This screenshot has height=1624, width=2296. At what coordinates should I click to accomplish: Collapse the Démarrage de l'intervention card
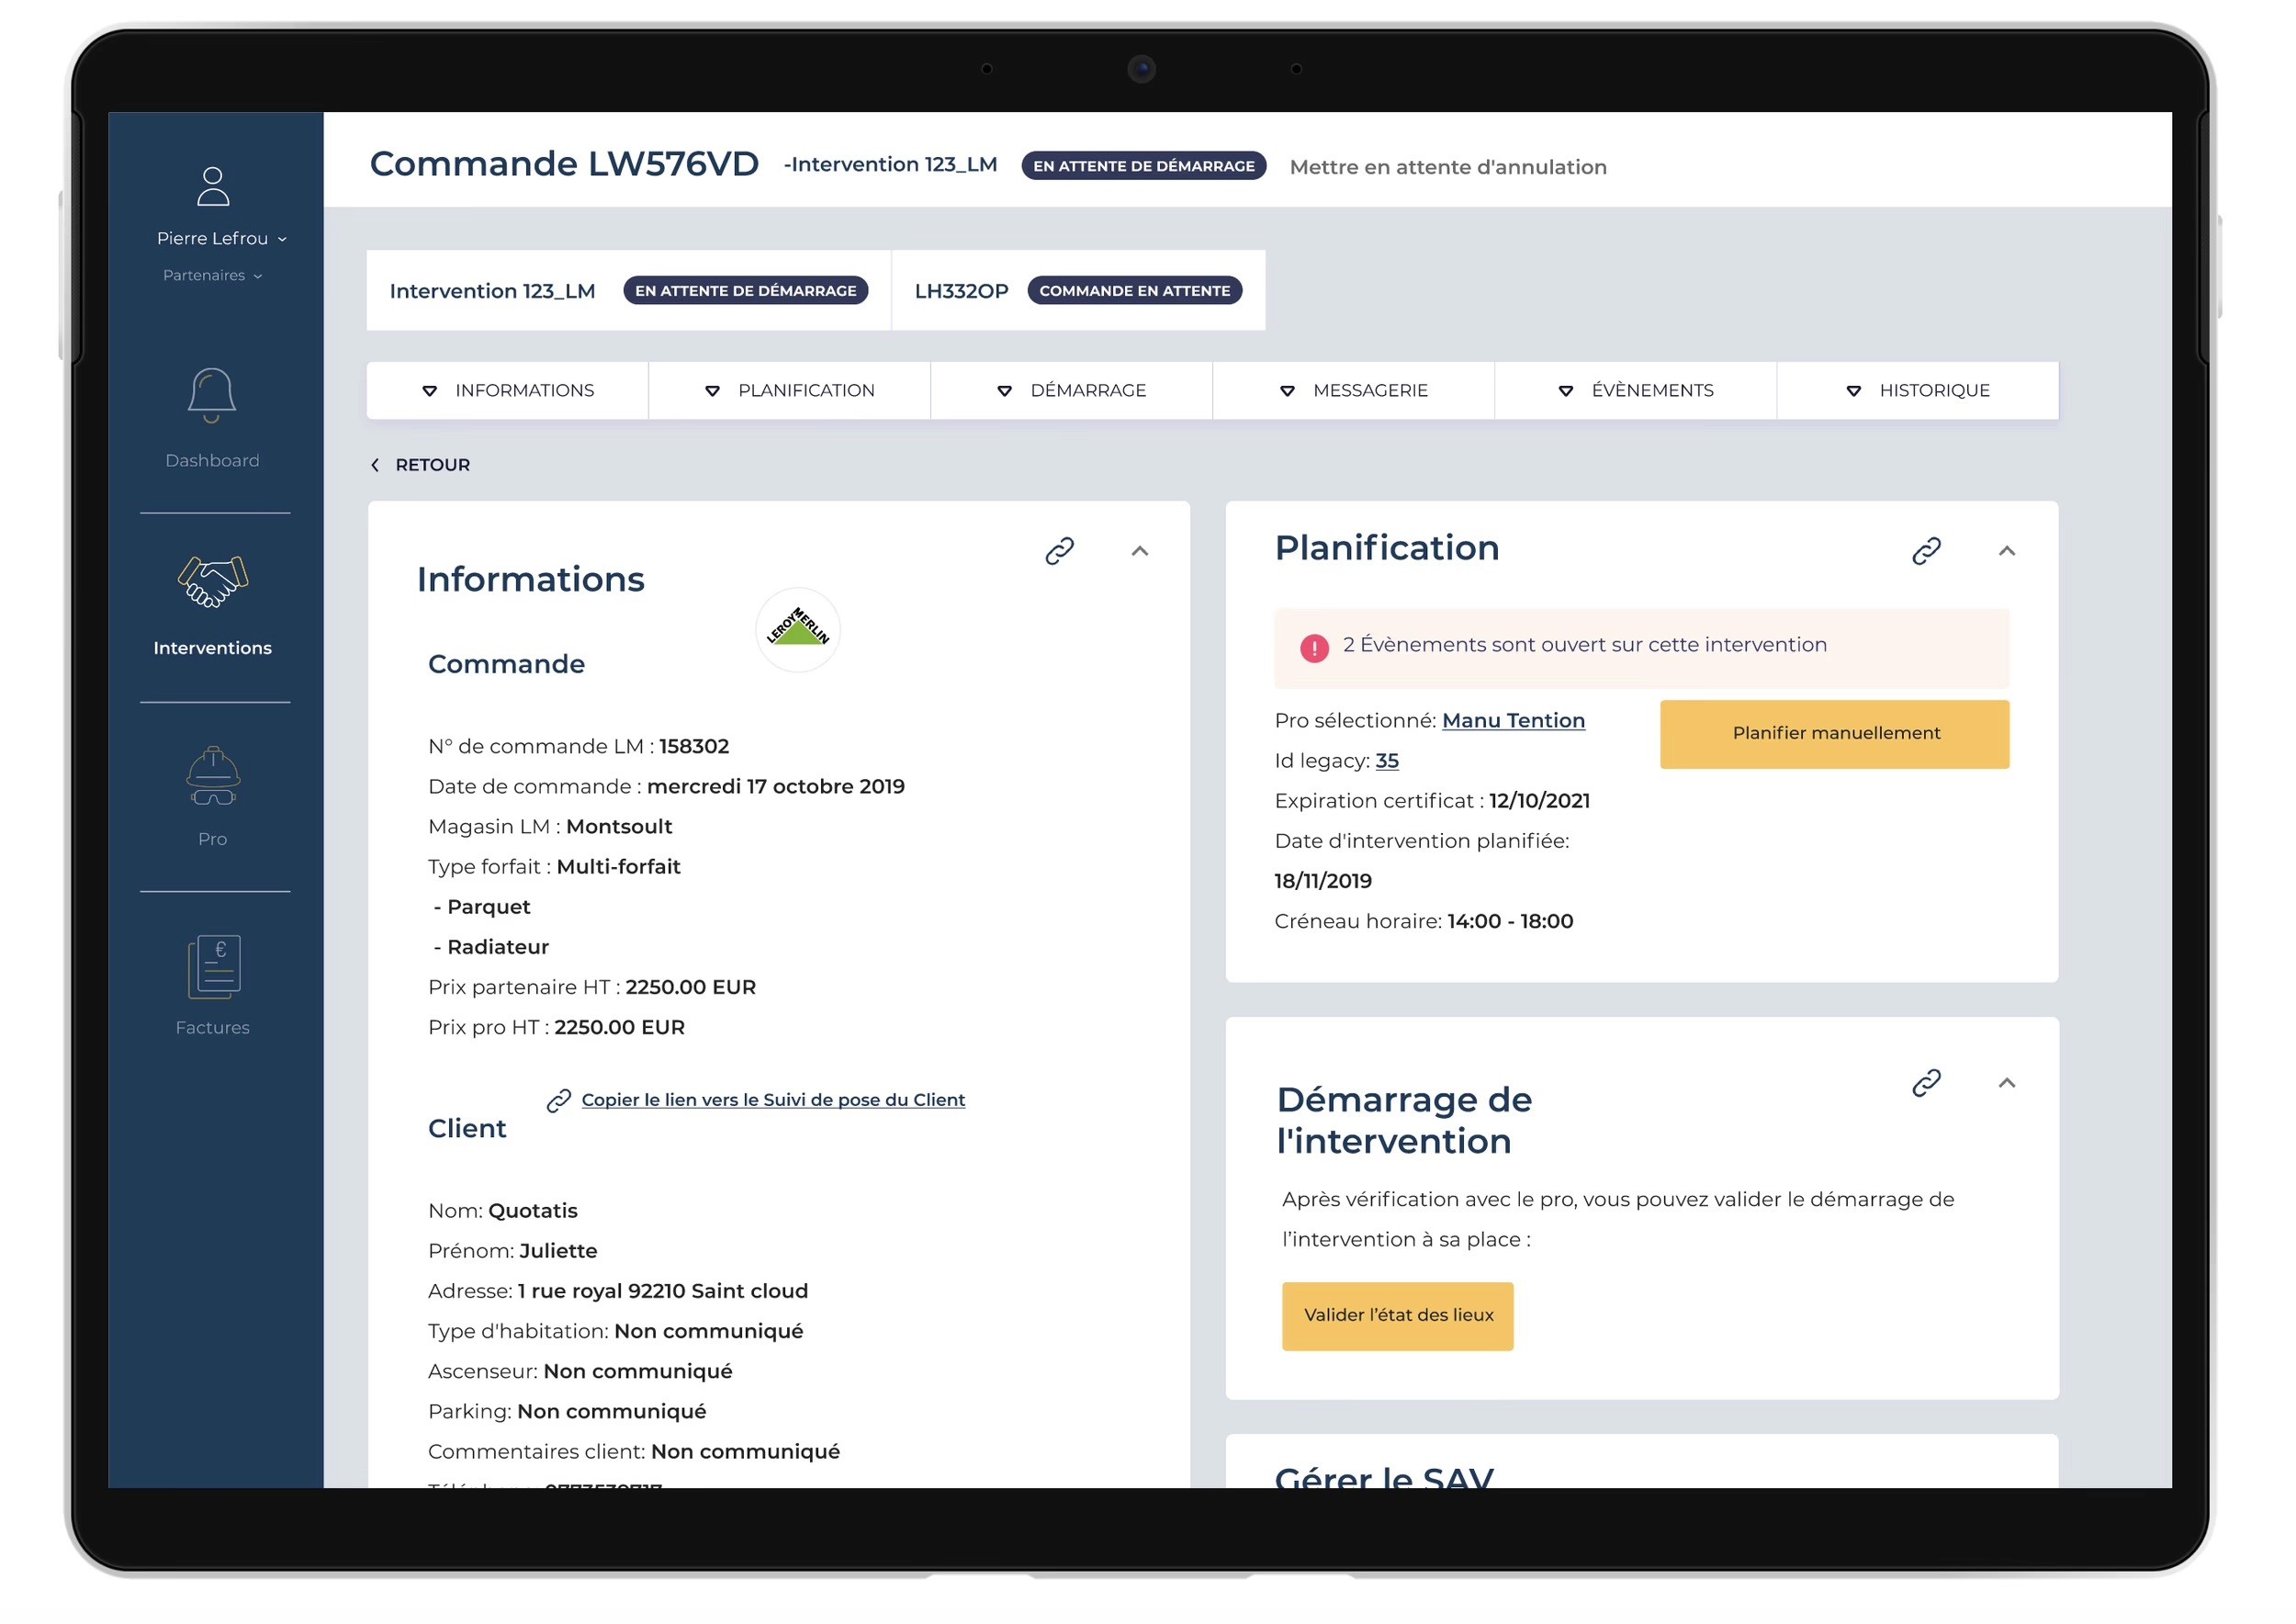click(2006, 1083)
